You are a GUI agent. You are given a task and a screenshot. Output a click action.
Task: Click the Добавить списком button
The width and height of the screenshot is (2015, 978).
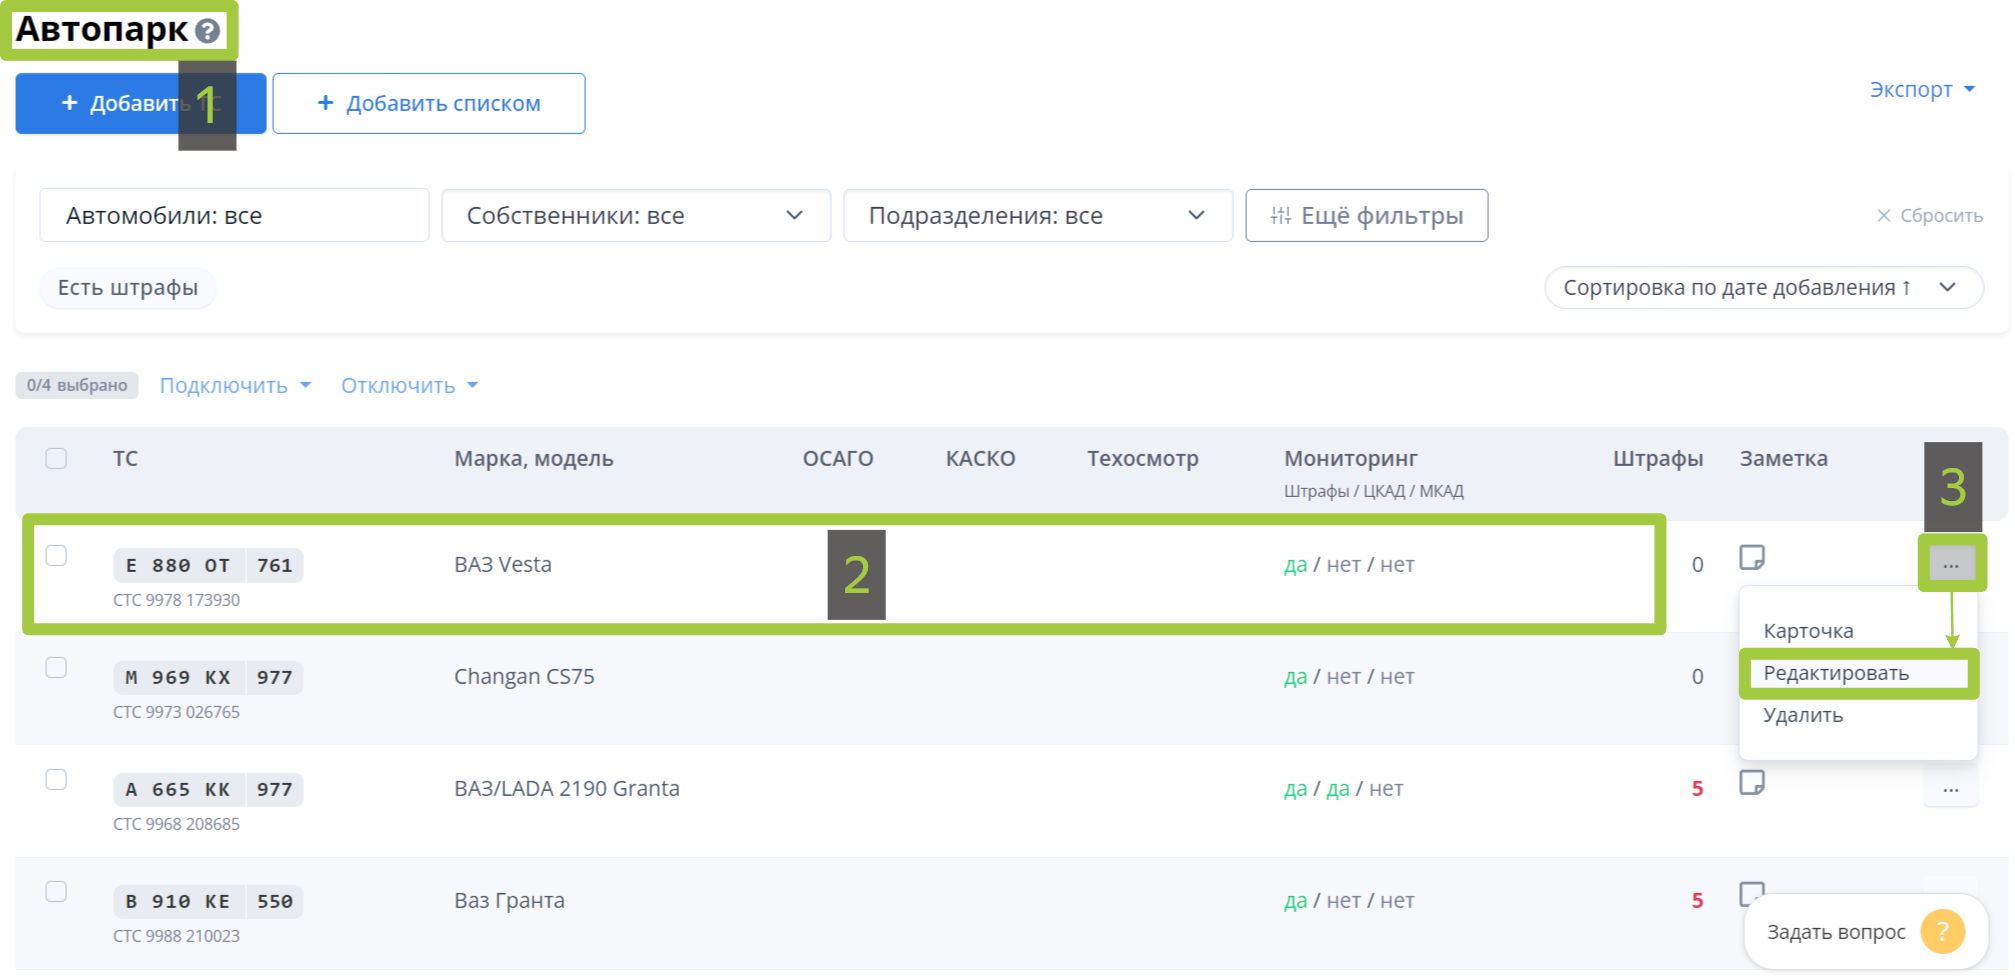(x=429, y=103)
